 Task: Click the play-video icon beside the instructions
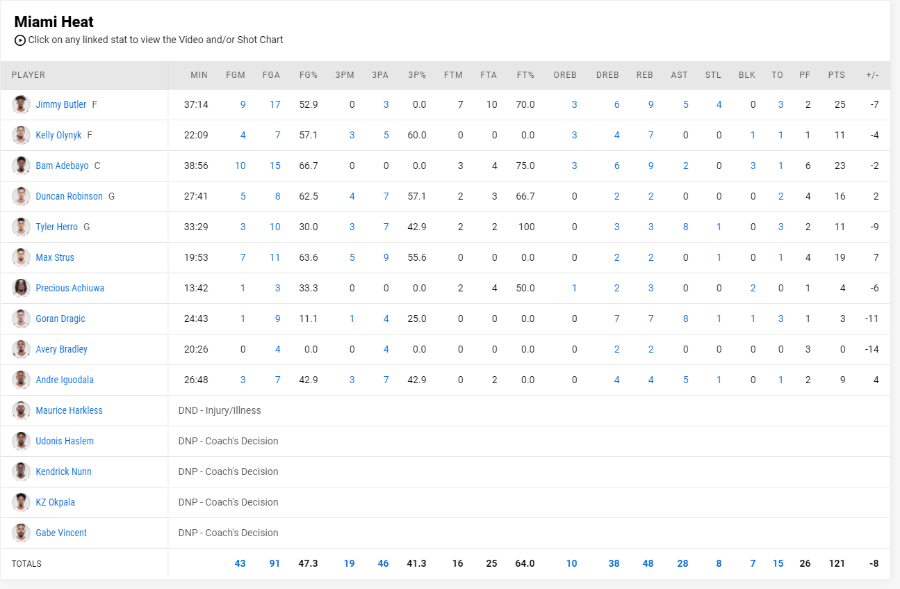tap(20, 40)
